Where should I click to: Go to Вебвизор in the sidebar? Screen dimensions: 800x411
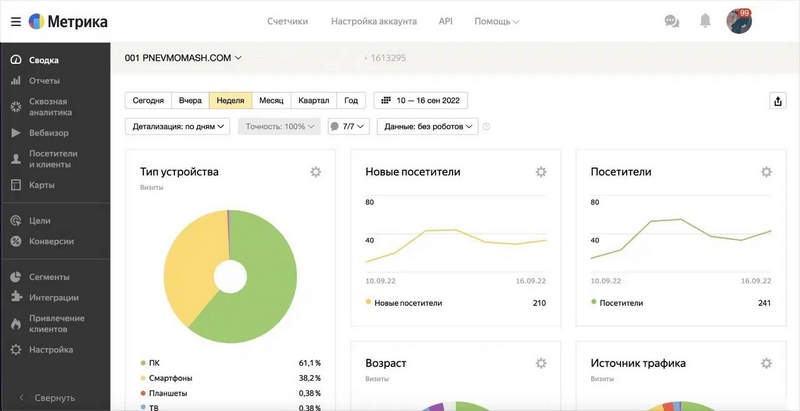point(48,133)
